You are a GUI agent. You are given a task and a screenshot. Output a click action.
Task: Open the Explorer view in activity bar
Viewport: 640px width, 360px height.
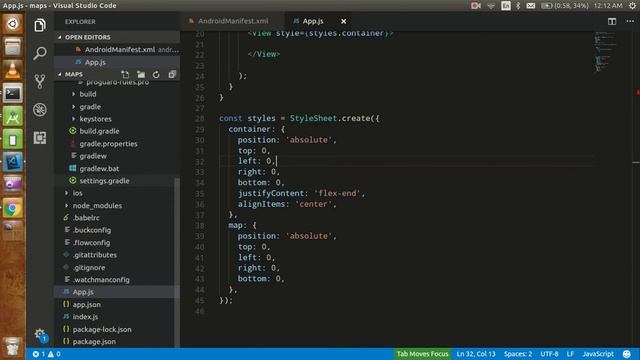[40, 25]
